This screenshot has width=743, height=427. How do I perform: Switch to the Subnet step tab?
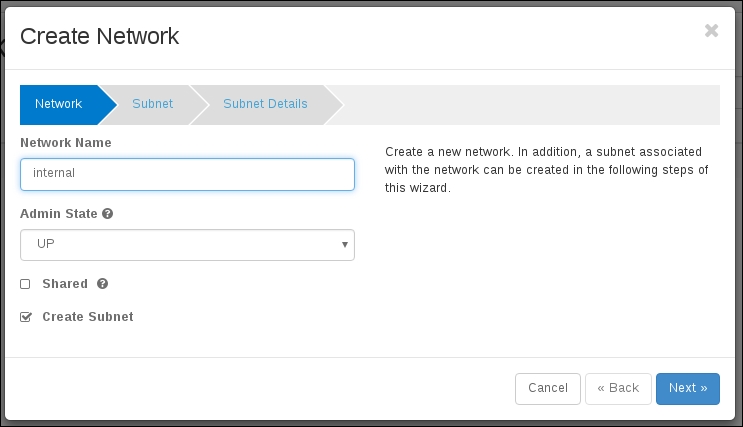[152, 104]
